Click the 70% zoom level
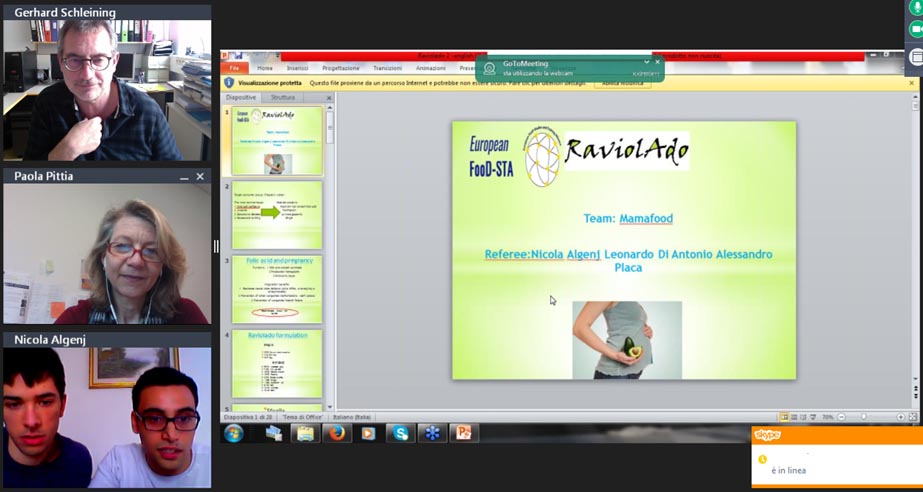Image resolution: width=923 pixels, height=492 pixels. 827,417
